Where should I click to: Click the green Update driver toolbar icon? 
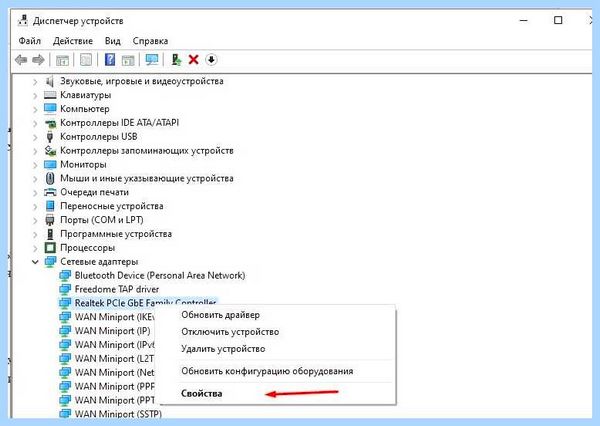(176, 60)
